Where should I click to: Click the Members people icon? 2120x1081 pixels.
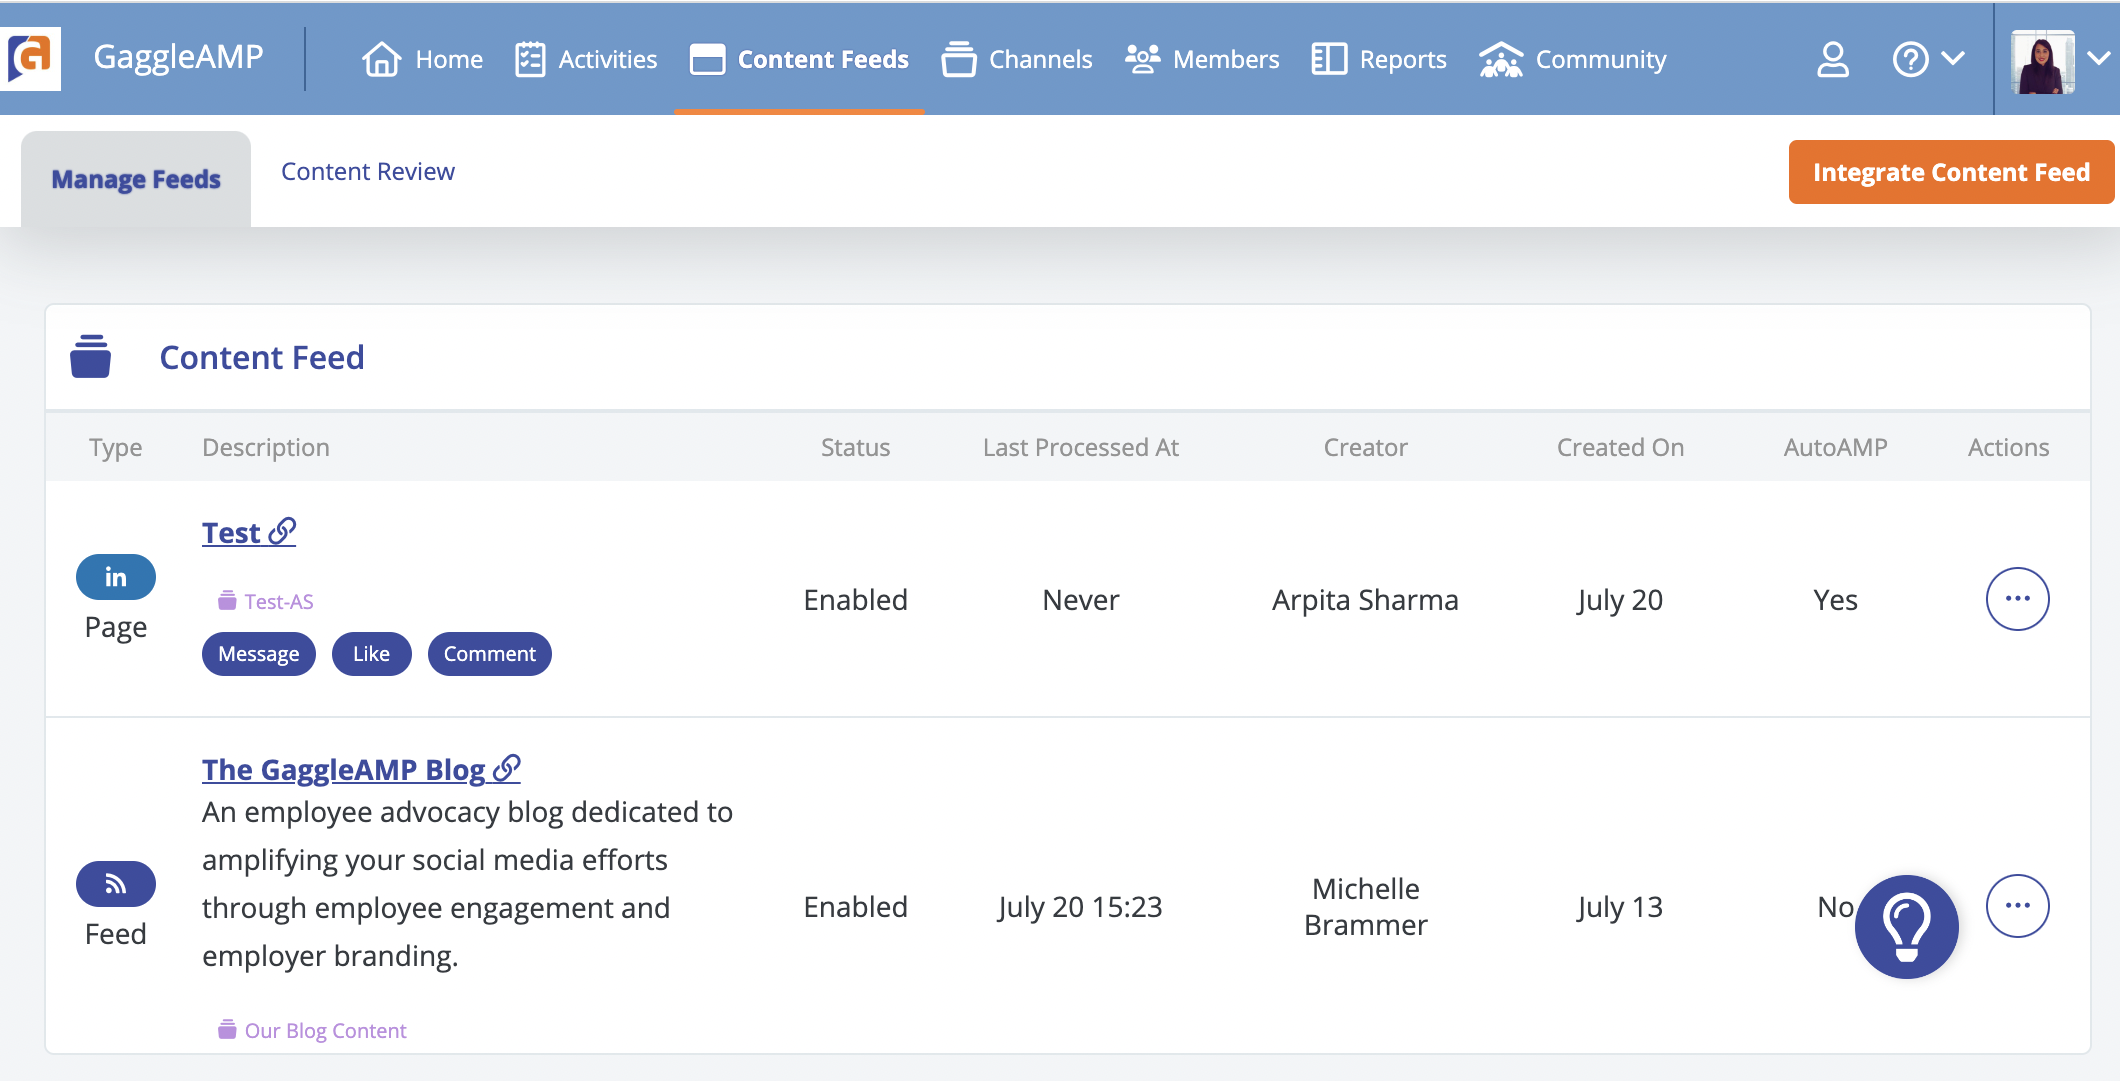pos(1142,59)
